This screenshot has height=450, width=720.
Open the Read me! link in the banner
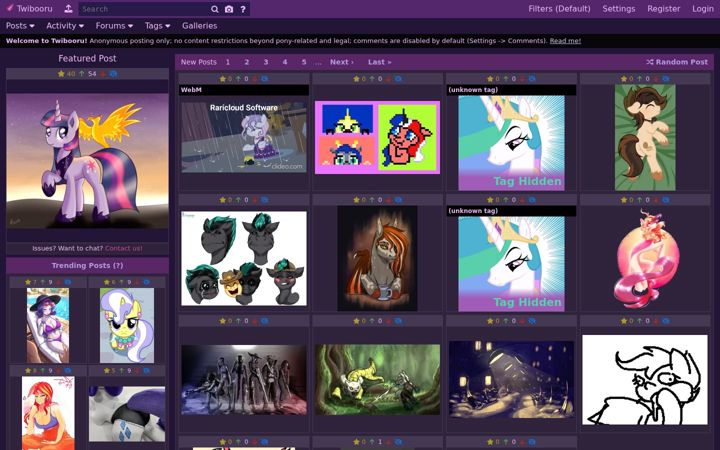point(565,41)
